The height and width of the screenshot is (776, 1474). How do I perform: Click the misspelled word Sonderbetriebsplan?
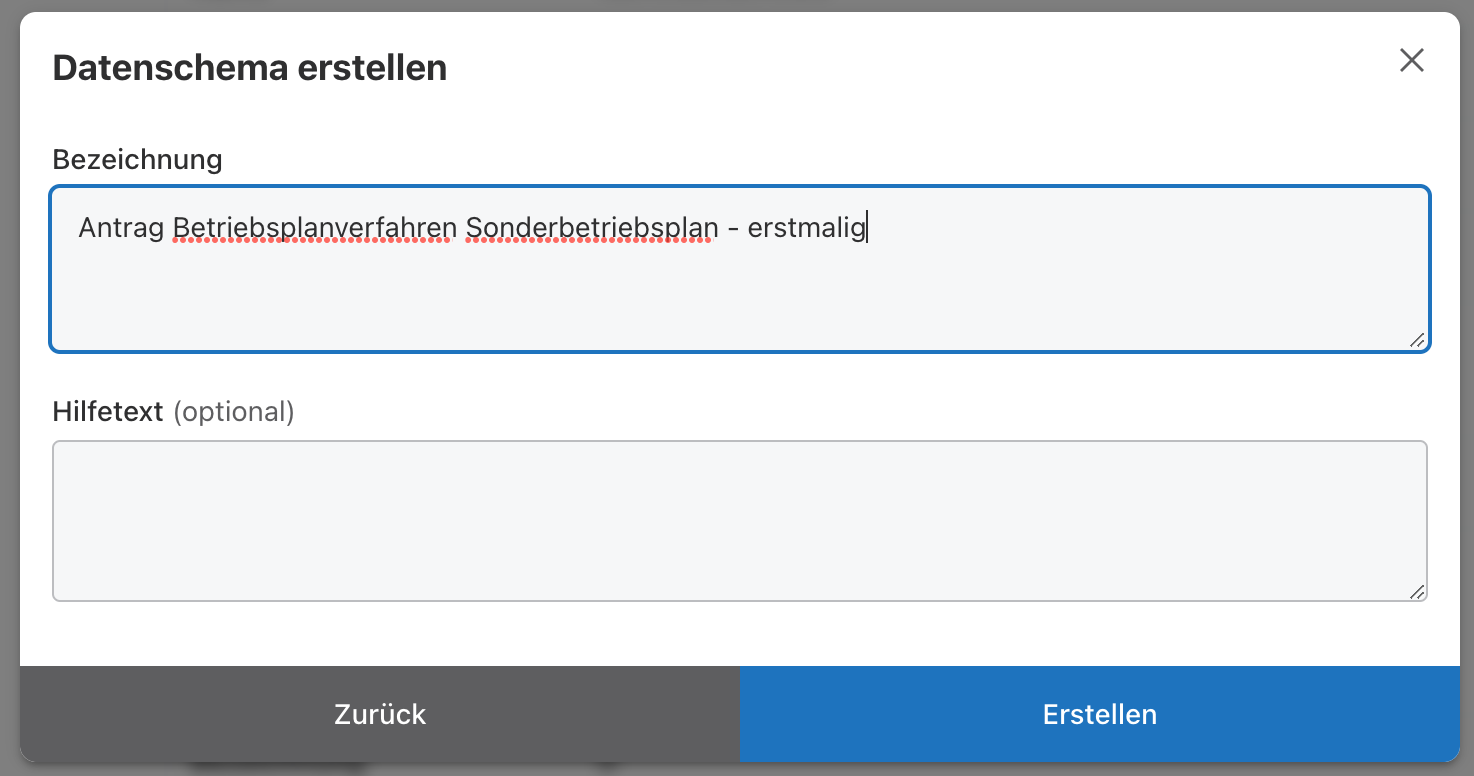(x=592, y=228)
